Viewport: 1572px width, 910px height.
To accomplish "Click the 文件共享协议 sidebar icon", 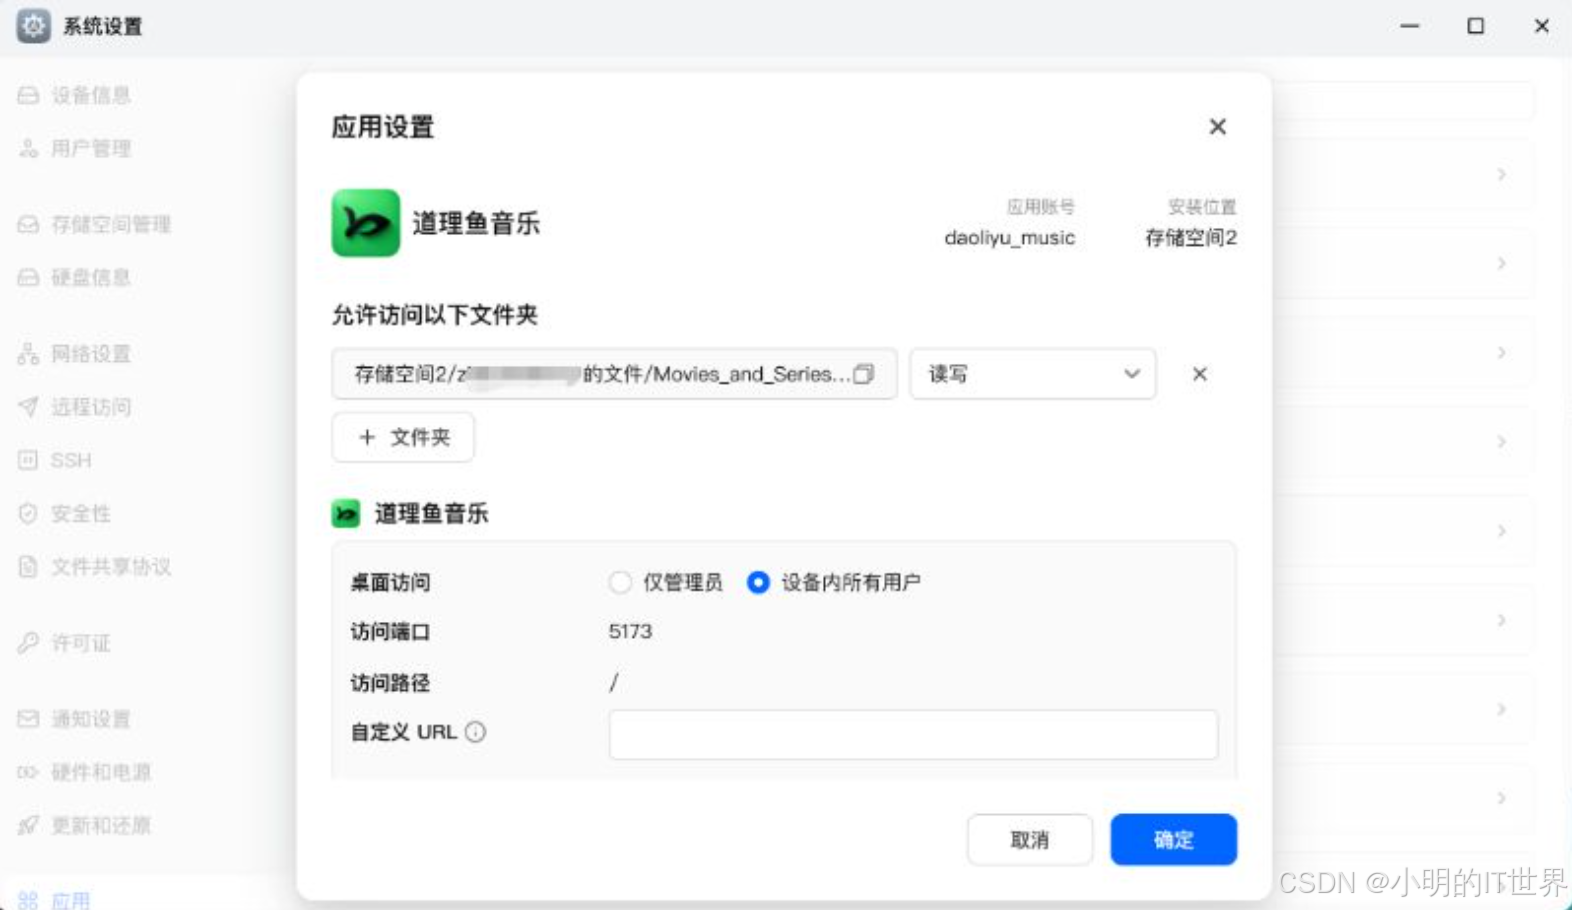I will pyautogui.click(x=28, y=567).
